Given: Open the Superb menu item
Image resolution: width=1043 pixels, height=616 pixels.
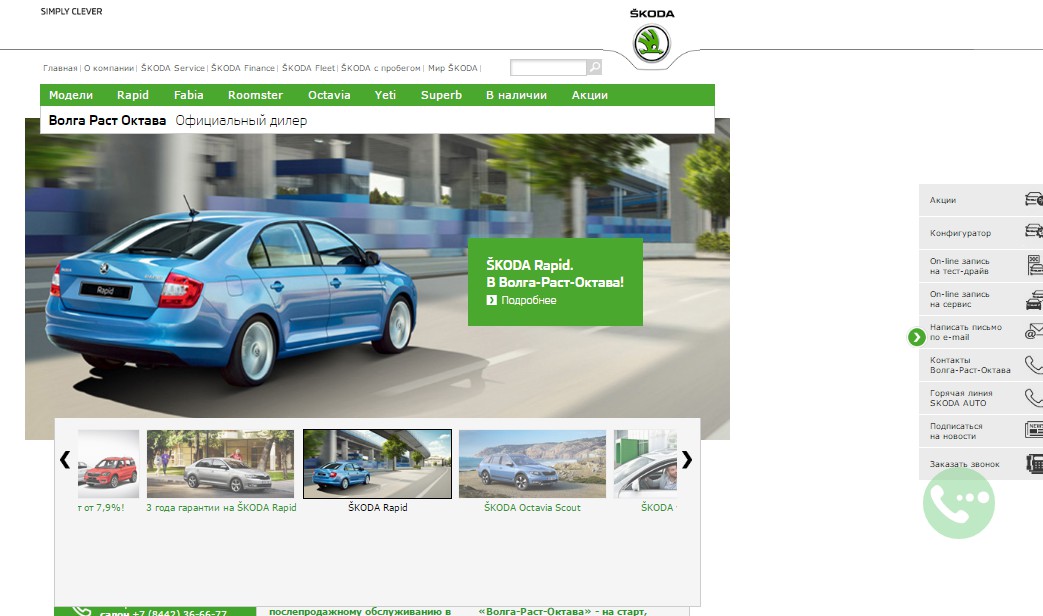Looking at the screenshot, I should click(x=441, y=95).
